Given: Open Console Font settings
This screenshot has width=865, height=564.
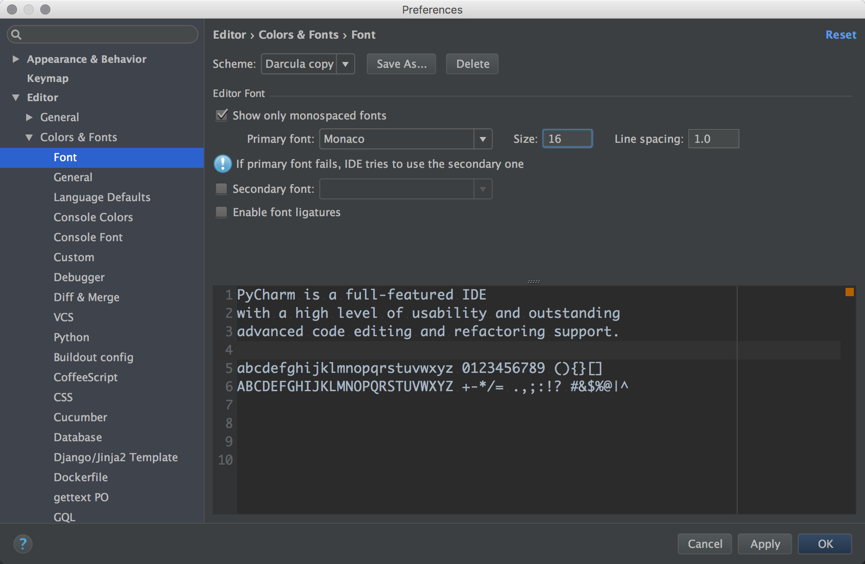Looking at the screenshot, I should [88, 237].
